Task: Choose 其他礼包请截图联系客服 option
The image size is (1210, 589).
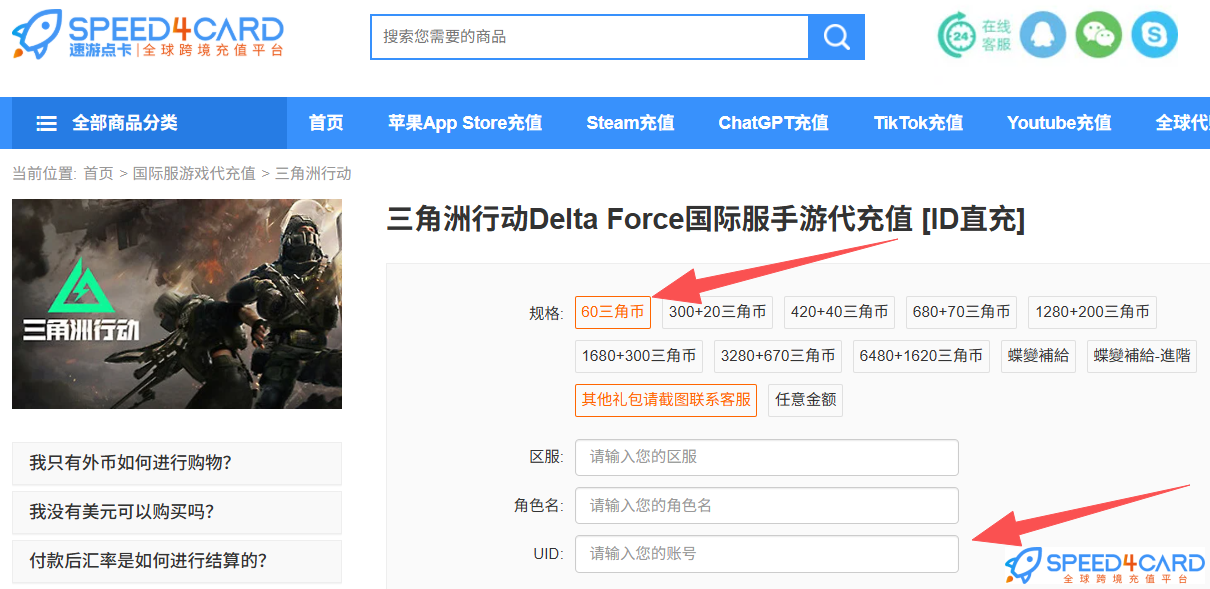Action: click(666, 400)
